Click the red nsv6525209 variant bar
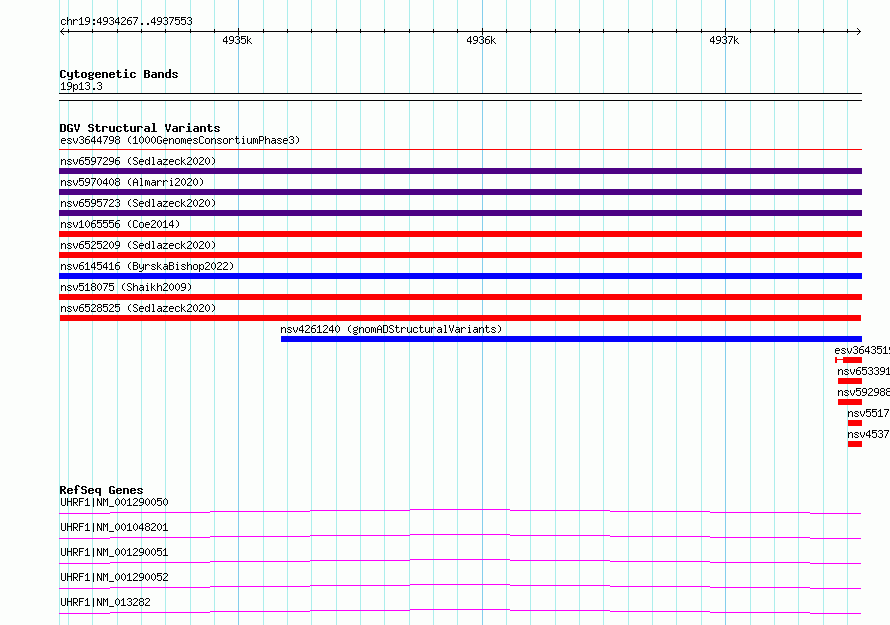The width and height of the screenshot is (890, 625). (460, 255)
